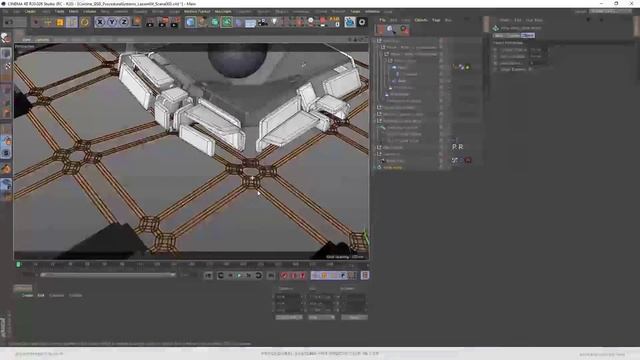This screenshot has width=640, height=360.
Task: Click the Record Active Objects button
Action: coord(284,276)
